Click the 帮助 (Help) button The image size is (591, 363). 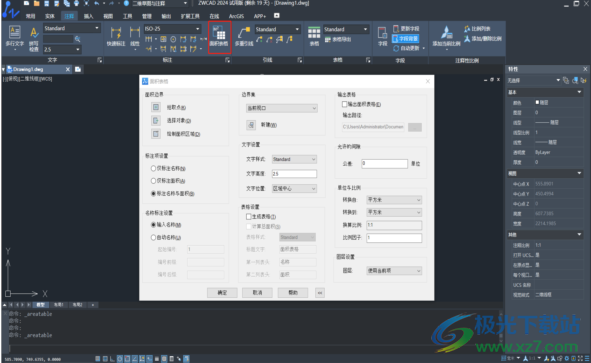click(293, 293)
